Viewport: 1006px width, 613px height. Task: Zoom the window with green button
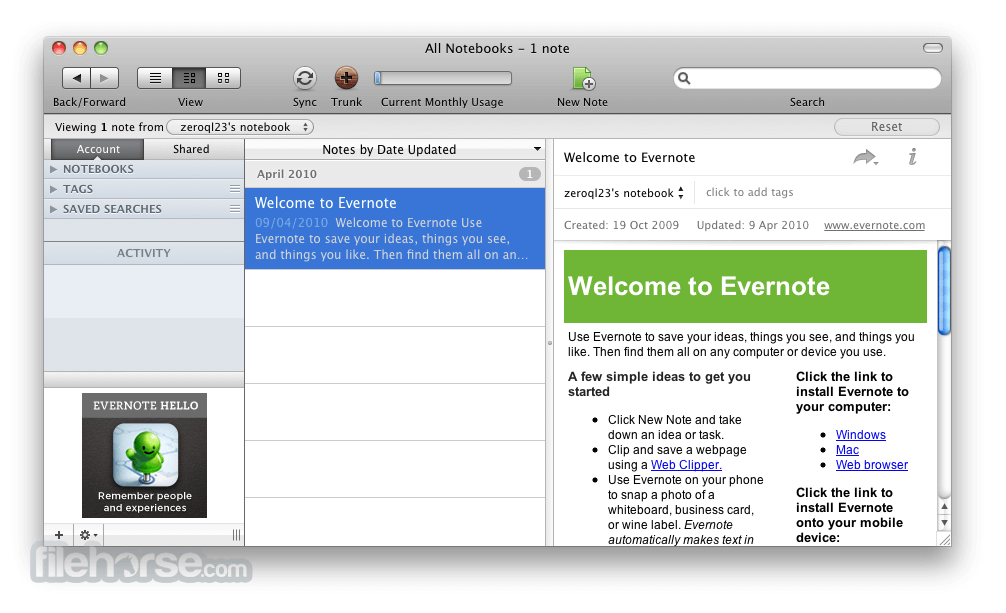coord(101,48)
